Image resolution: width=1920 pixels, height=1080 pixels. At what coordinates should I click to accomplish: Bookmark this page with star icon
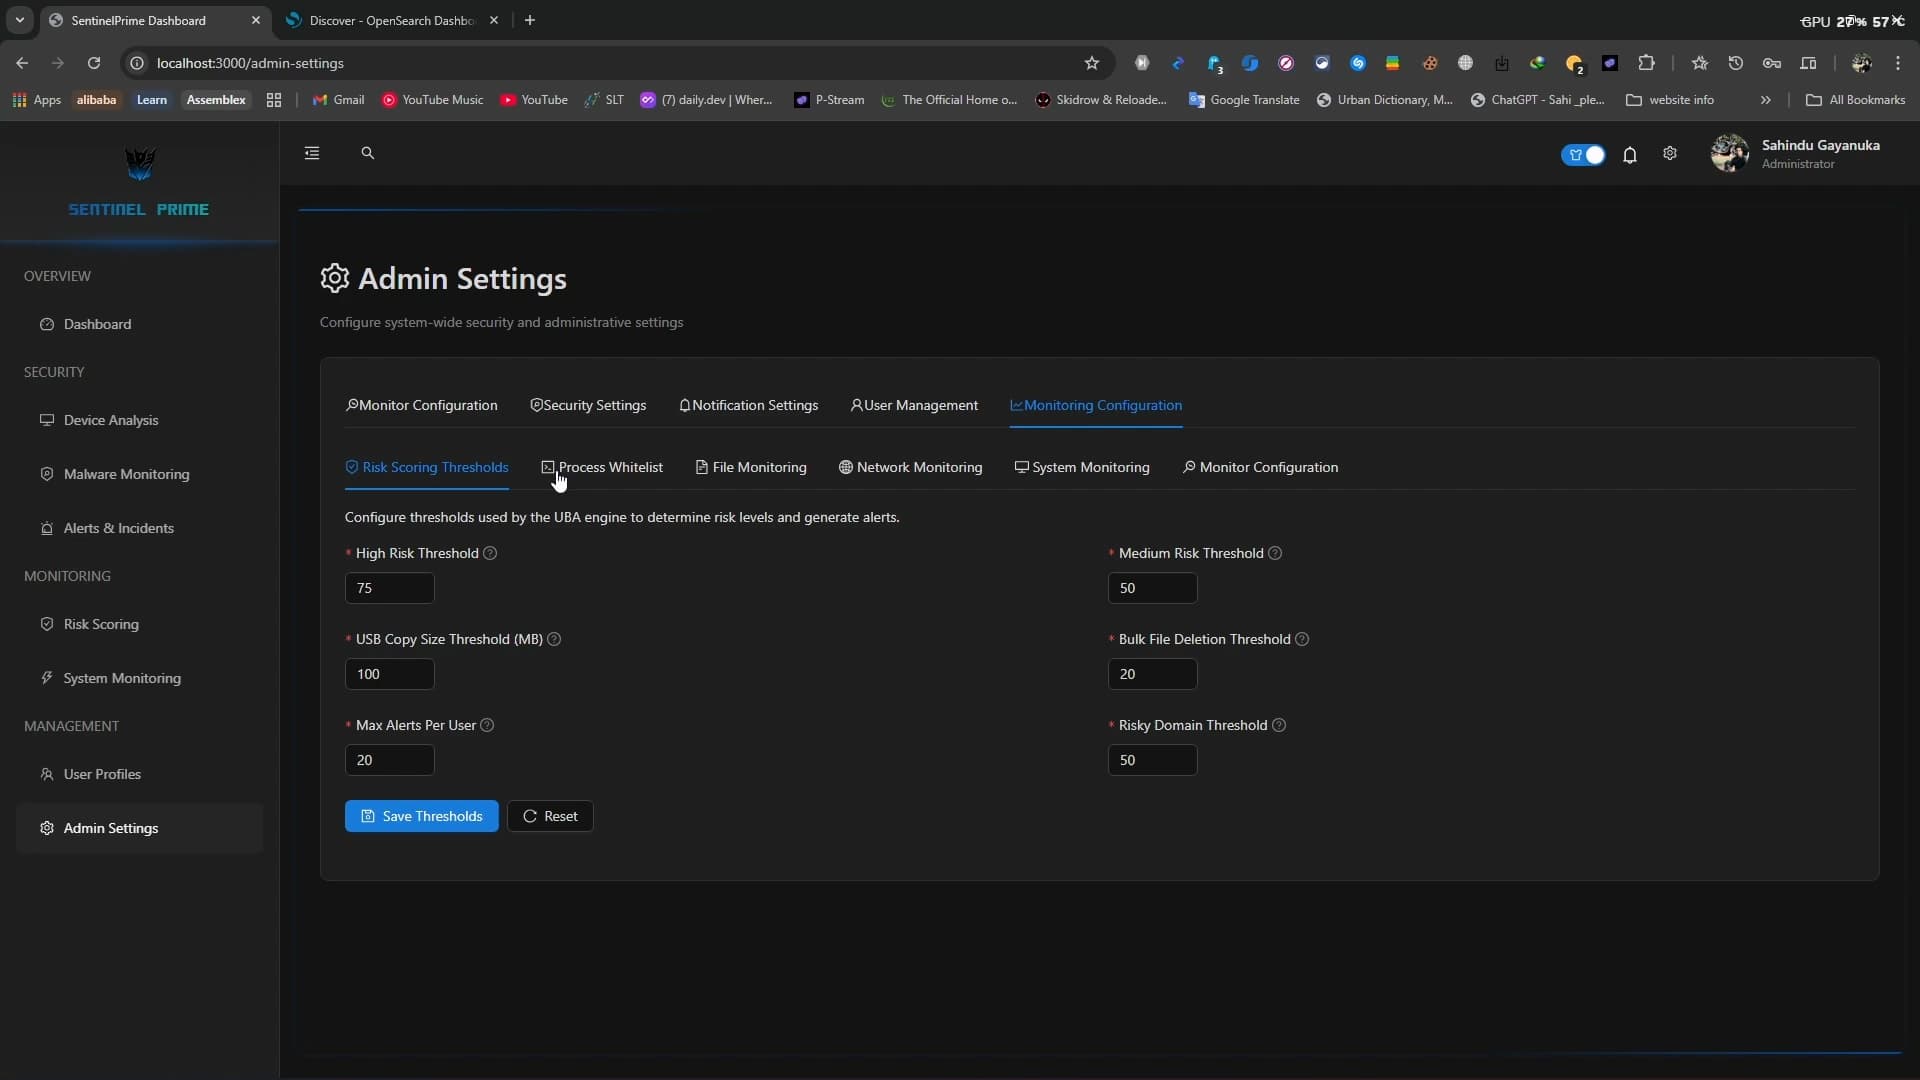[x=1091, y=63]
